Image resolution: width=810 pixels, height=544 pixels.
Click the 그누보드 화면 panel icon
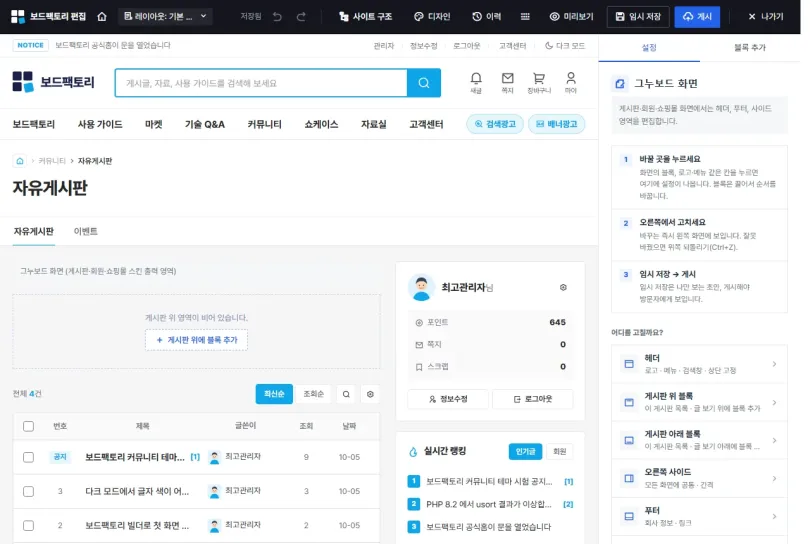619,84
